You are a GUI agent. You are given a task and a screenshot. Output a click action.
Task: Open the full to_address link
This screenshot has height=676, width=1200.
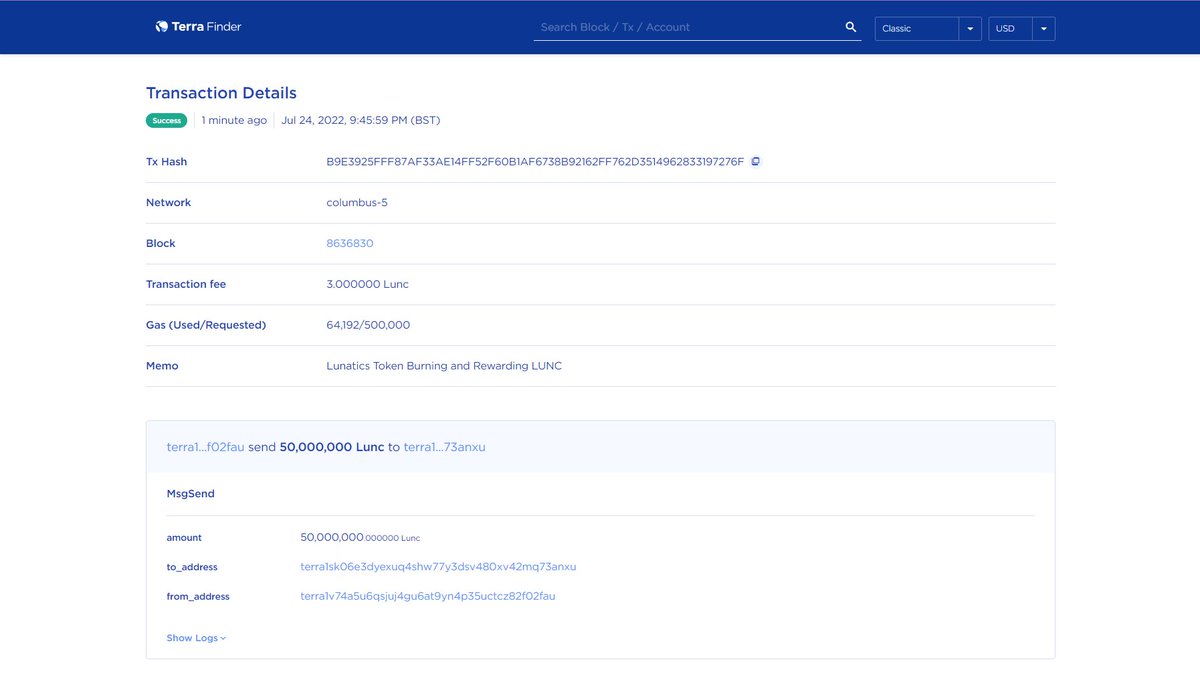438,567
